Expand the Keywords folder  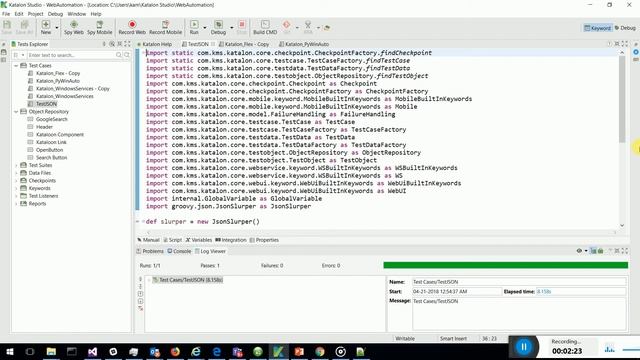click(x=16, y=188)
